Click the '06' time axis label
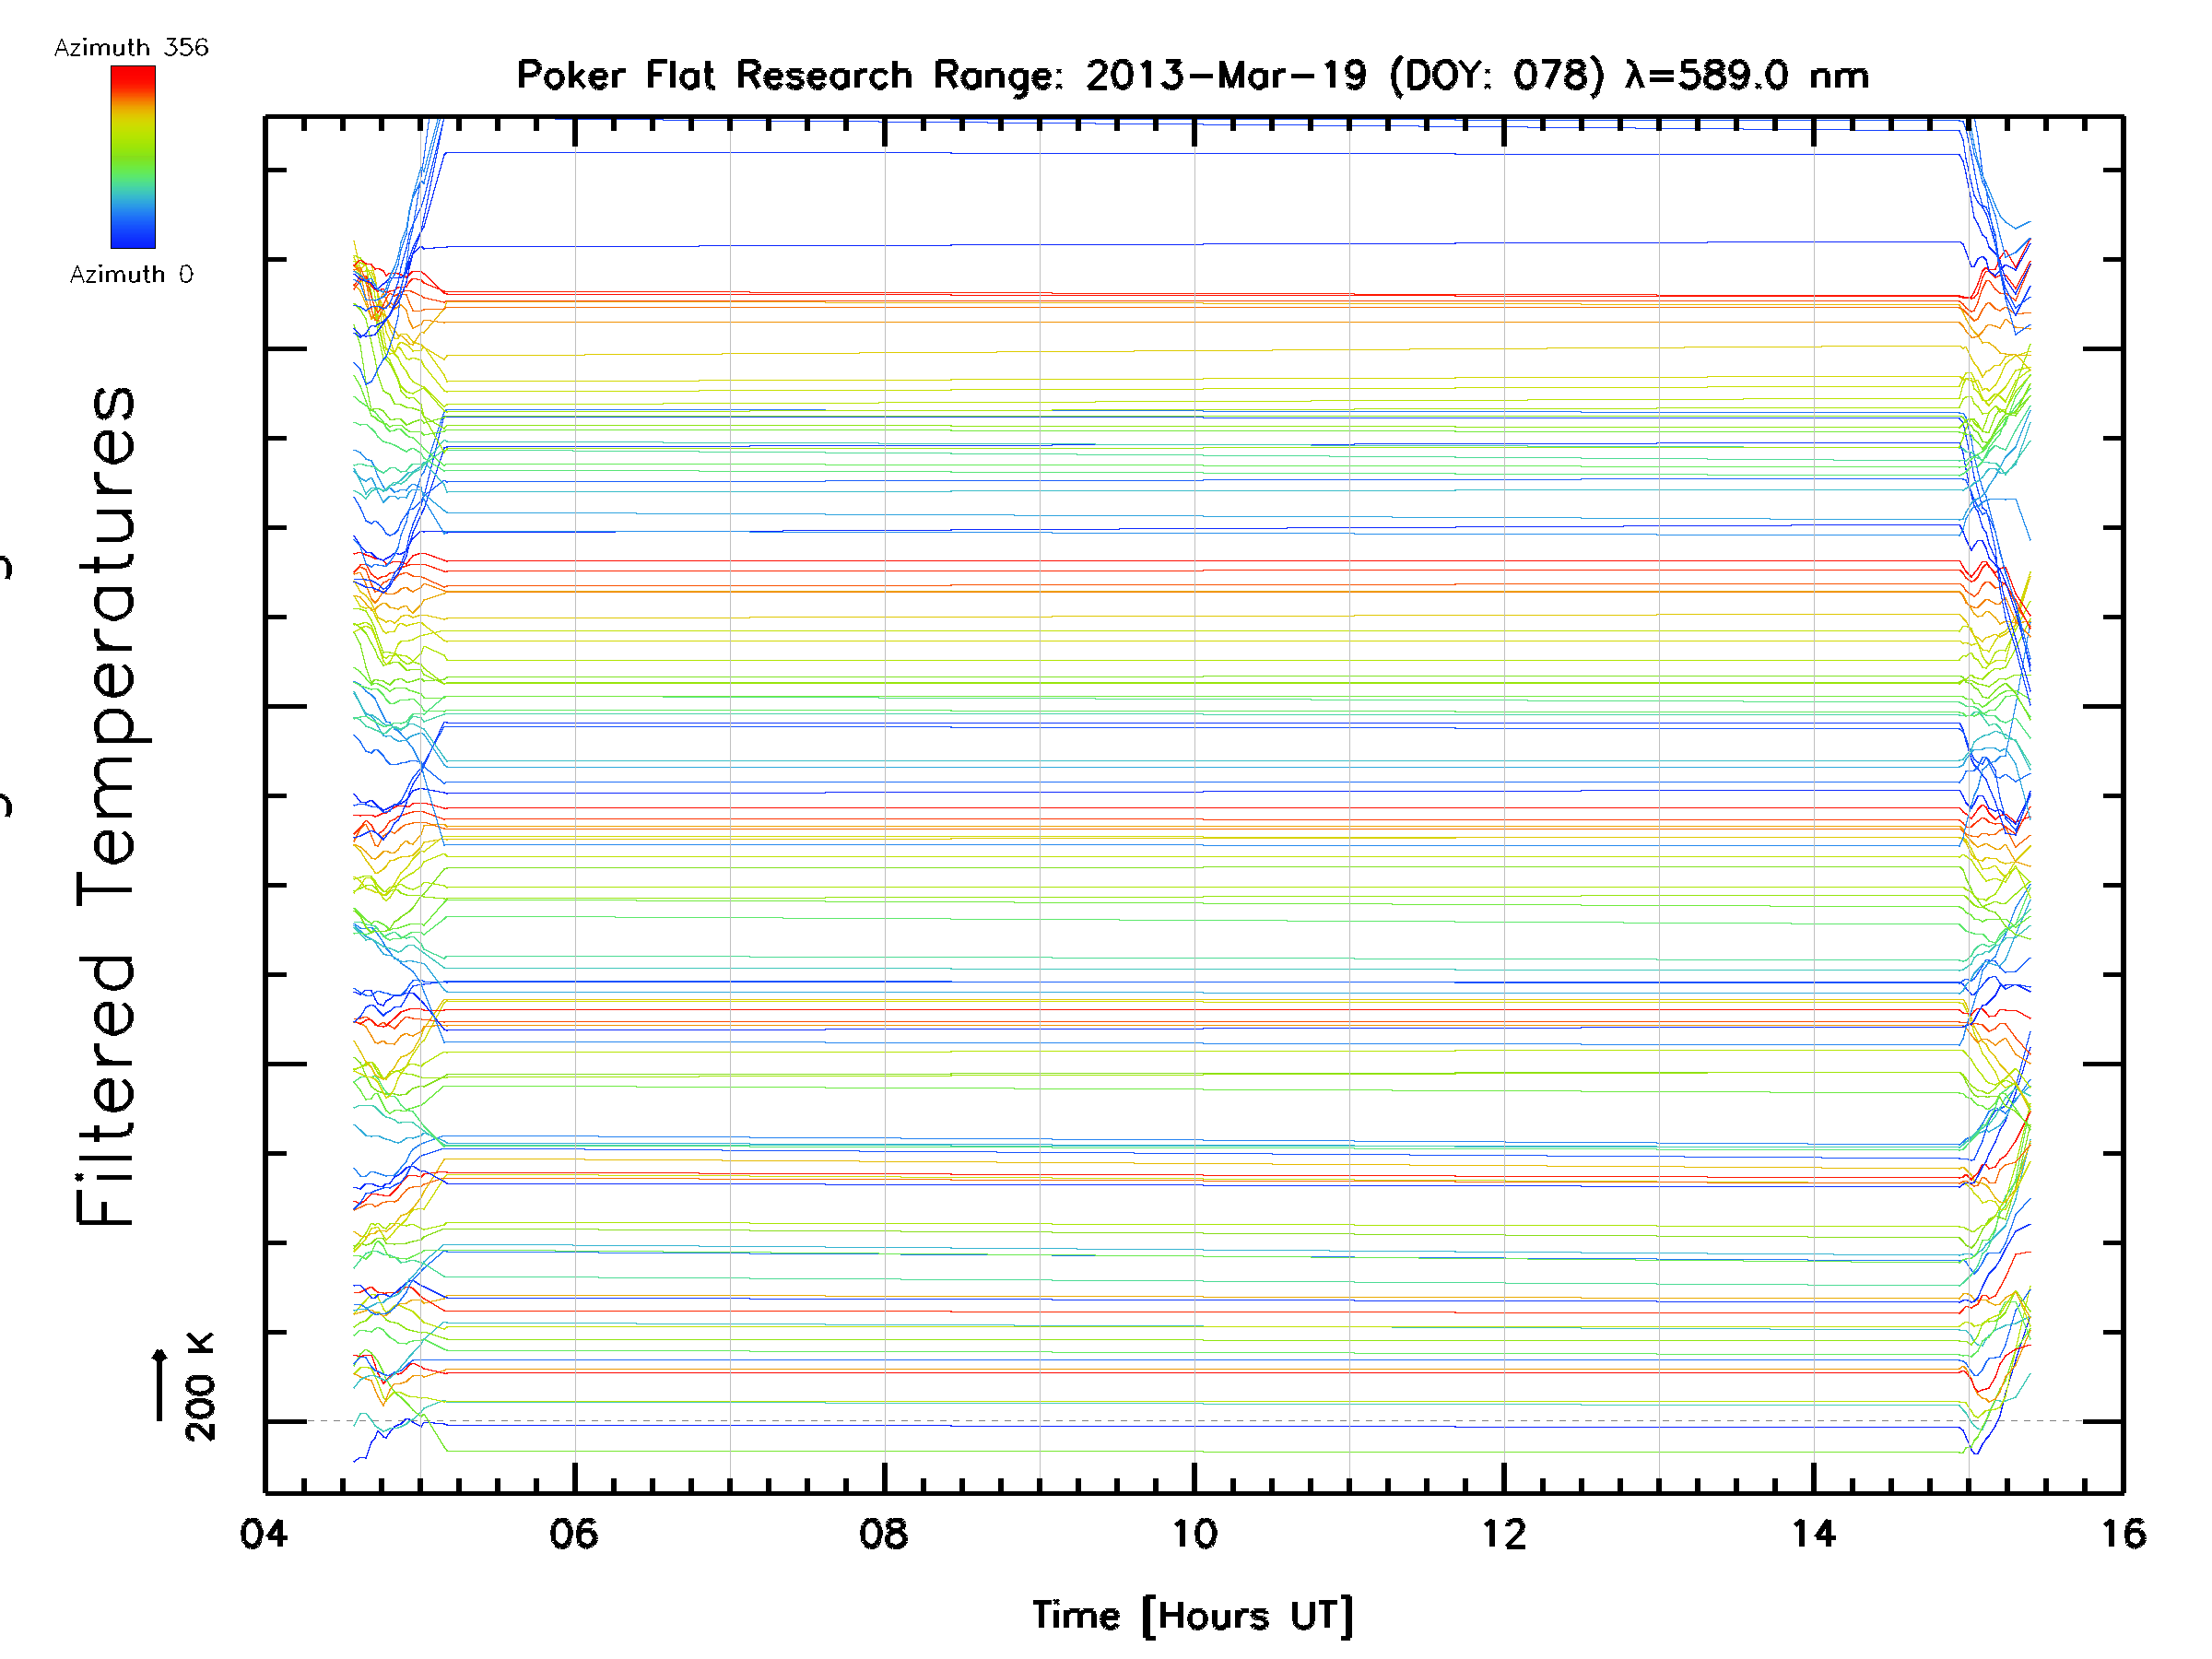The width and height of the screenshot is (2212, 1659). (x=574, y=1534)
